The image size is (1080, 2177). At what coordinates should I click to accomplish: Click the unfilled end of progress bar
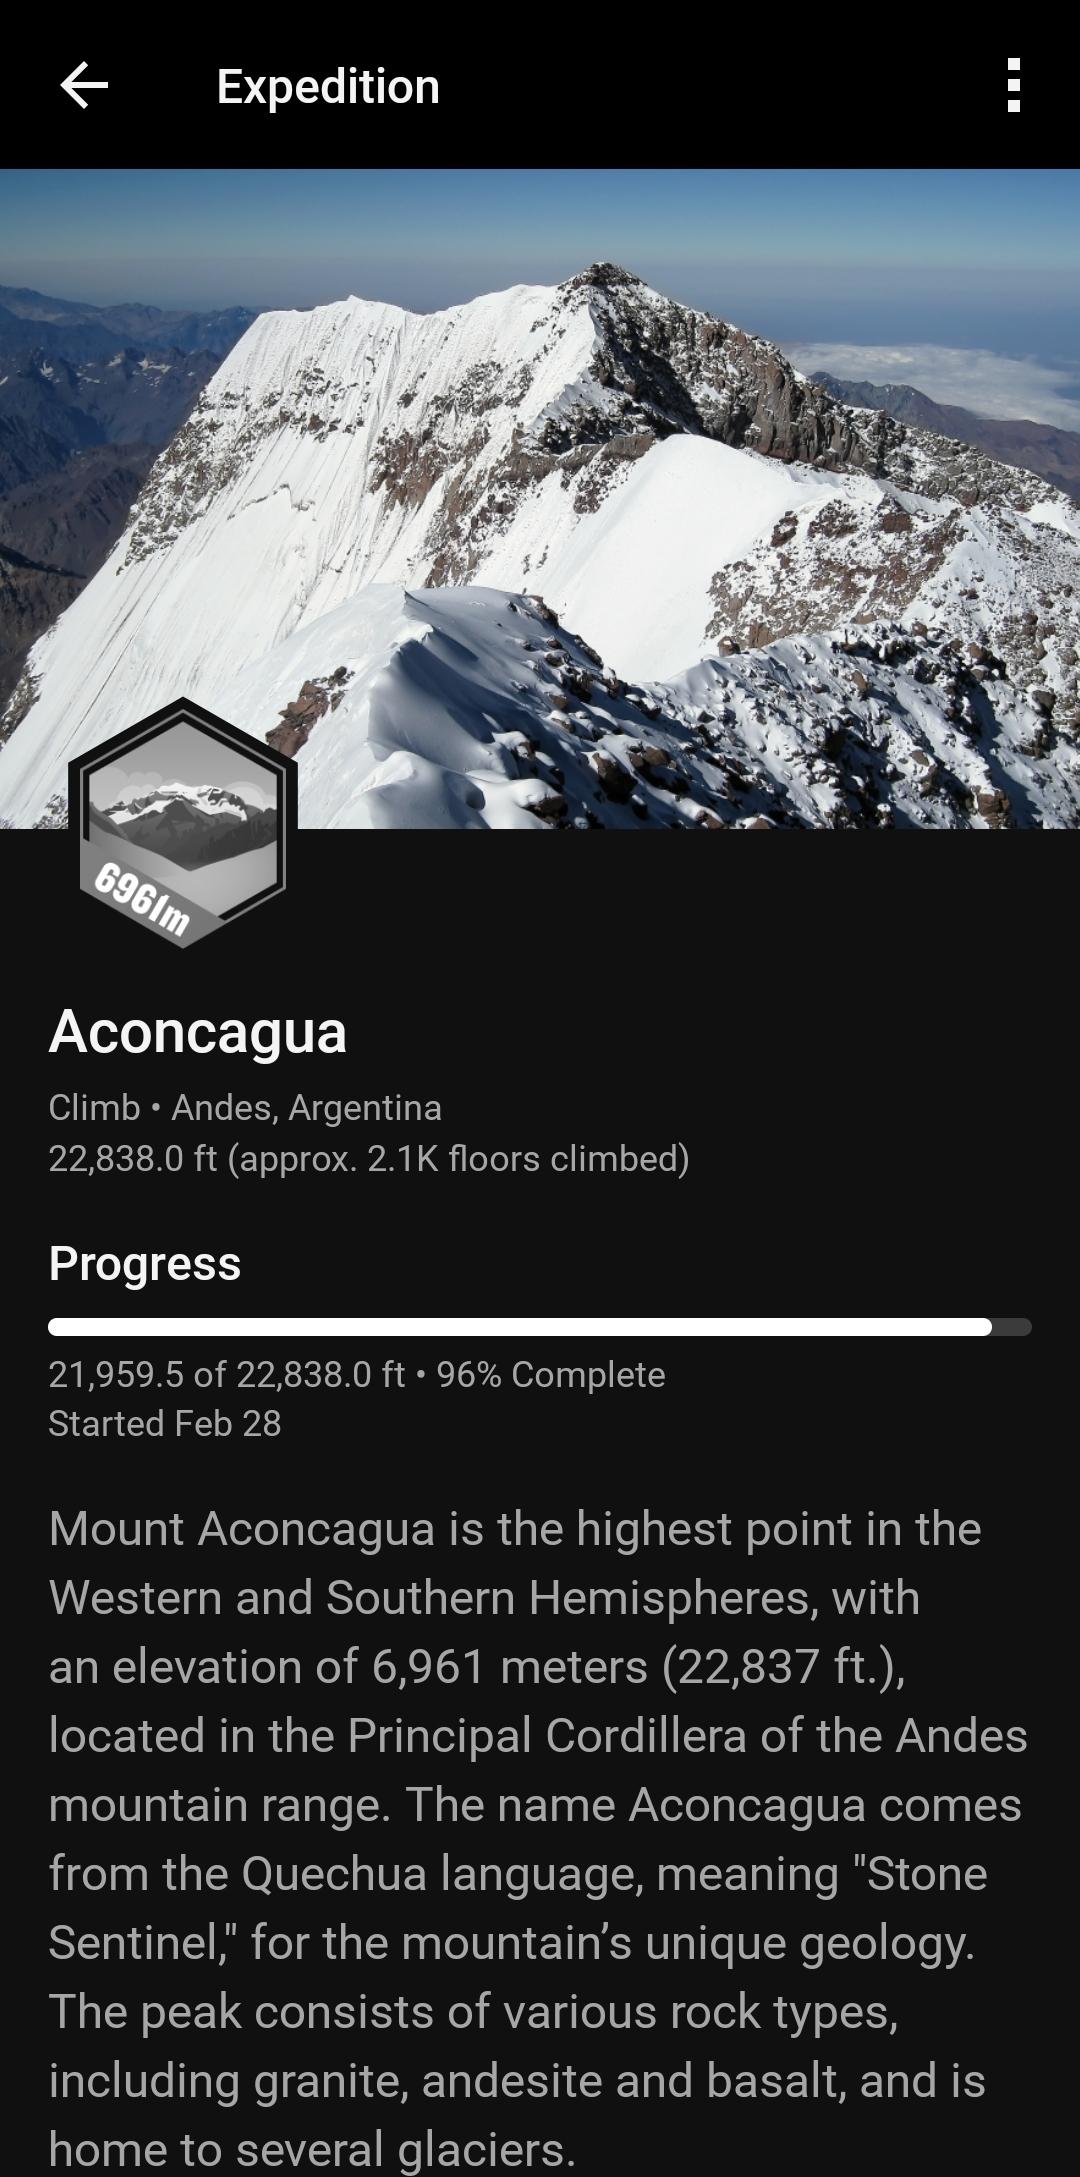pyautogui.click(x=1012, y=1327)
